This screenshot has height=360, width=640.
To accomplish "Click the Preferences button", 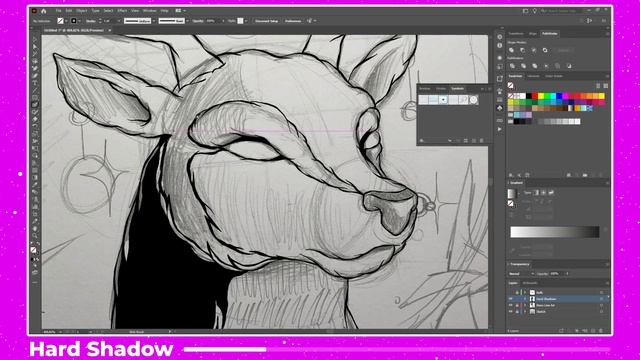I will [293, 21].
